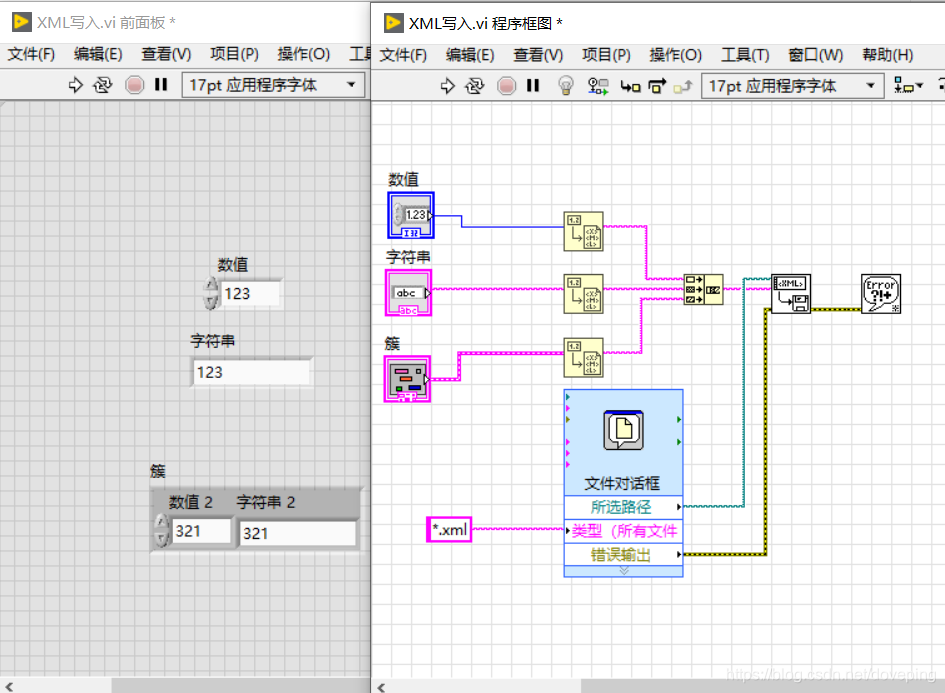This screenshot has width=945, height=693.
Task: Select the 文件对话框 Express VI icon
Action: (x=622, y=428)
